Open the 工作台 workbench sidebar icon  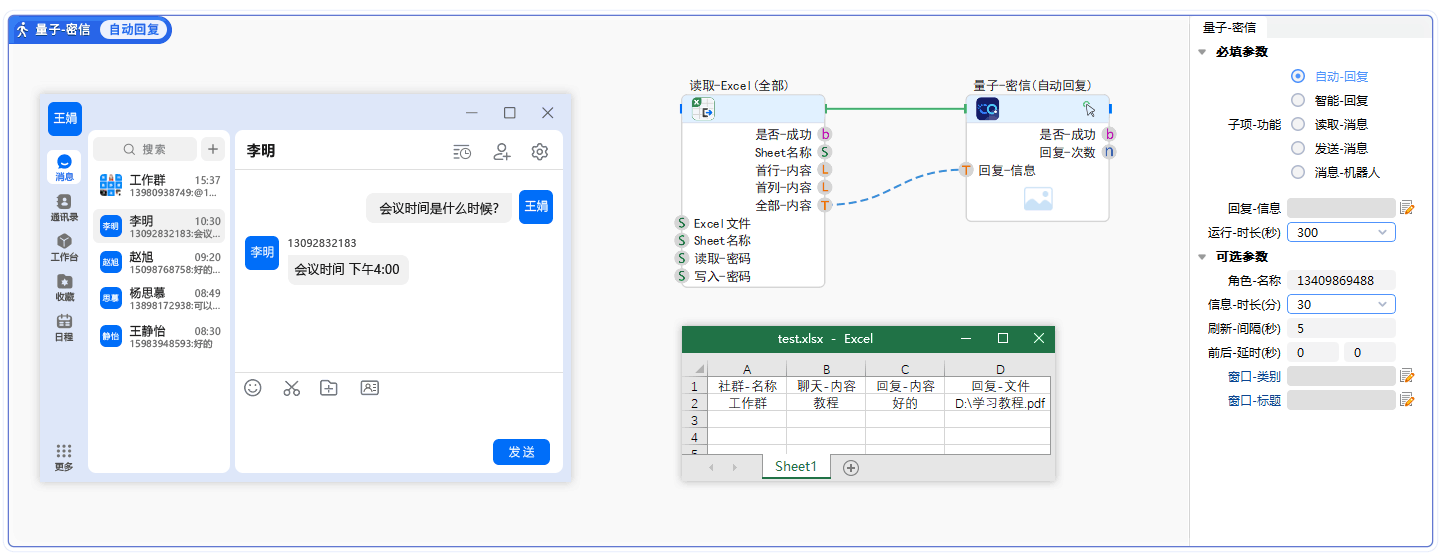64,247
